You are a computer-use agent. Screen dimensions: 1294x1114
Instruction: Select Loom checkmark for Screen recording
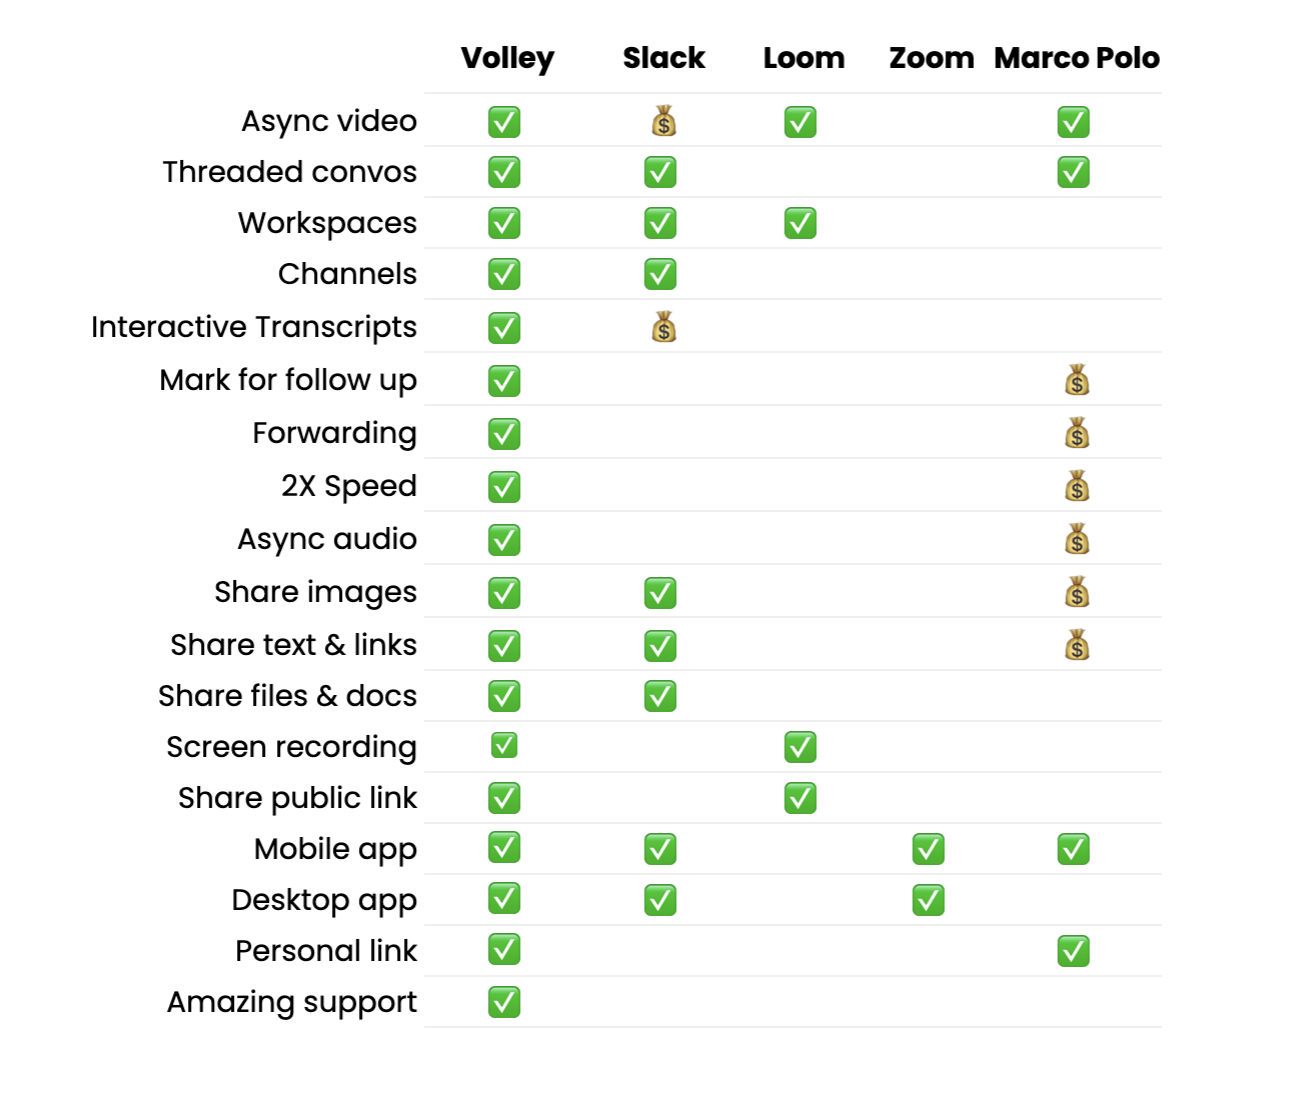point(800,747)
